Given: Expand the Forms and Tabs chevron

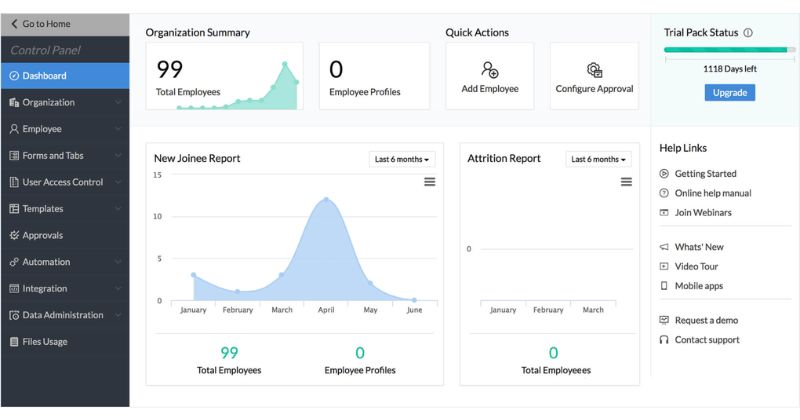Looking at the screenshot, I should (x=118, y=155).
